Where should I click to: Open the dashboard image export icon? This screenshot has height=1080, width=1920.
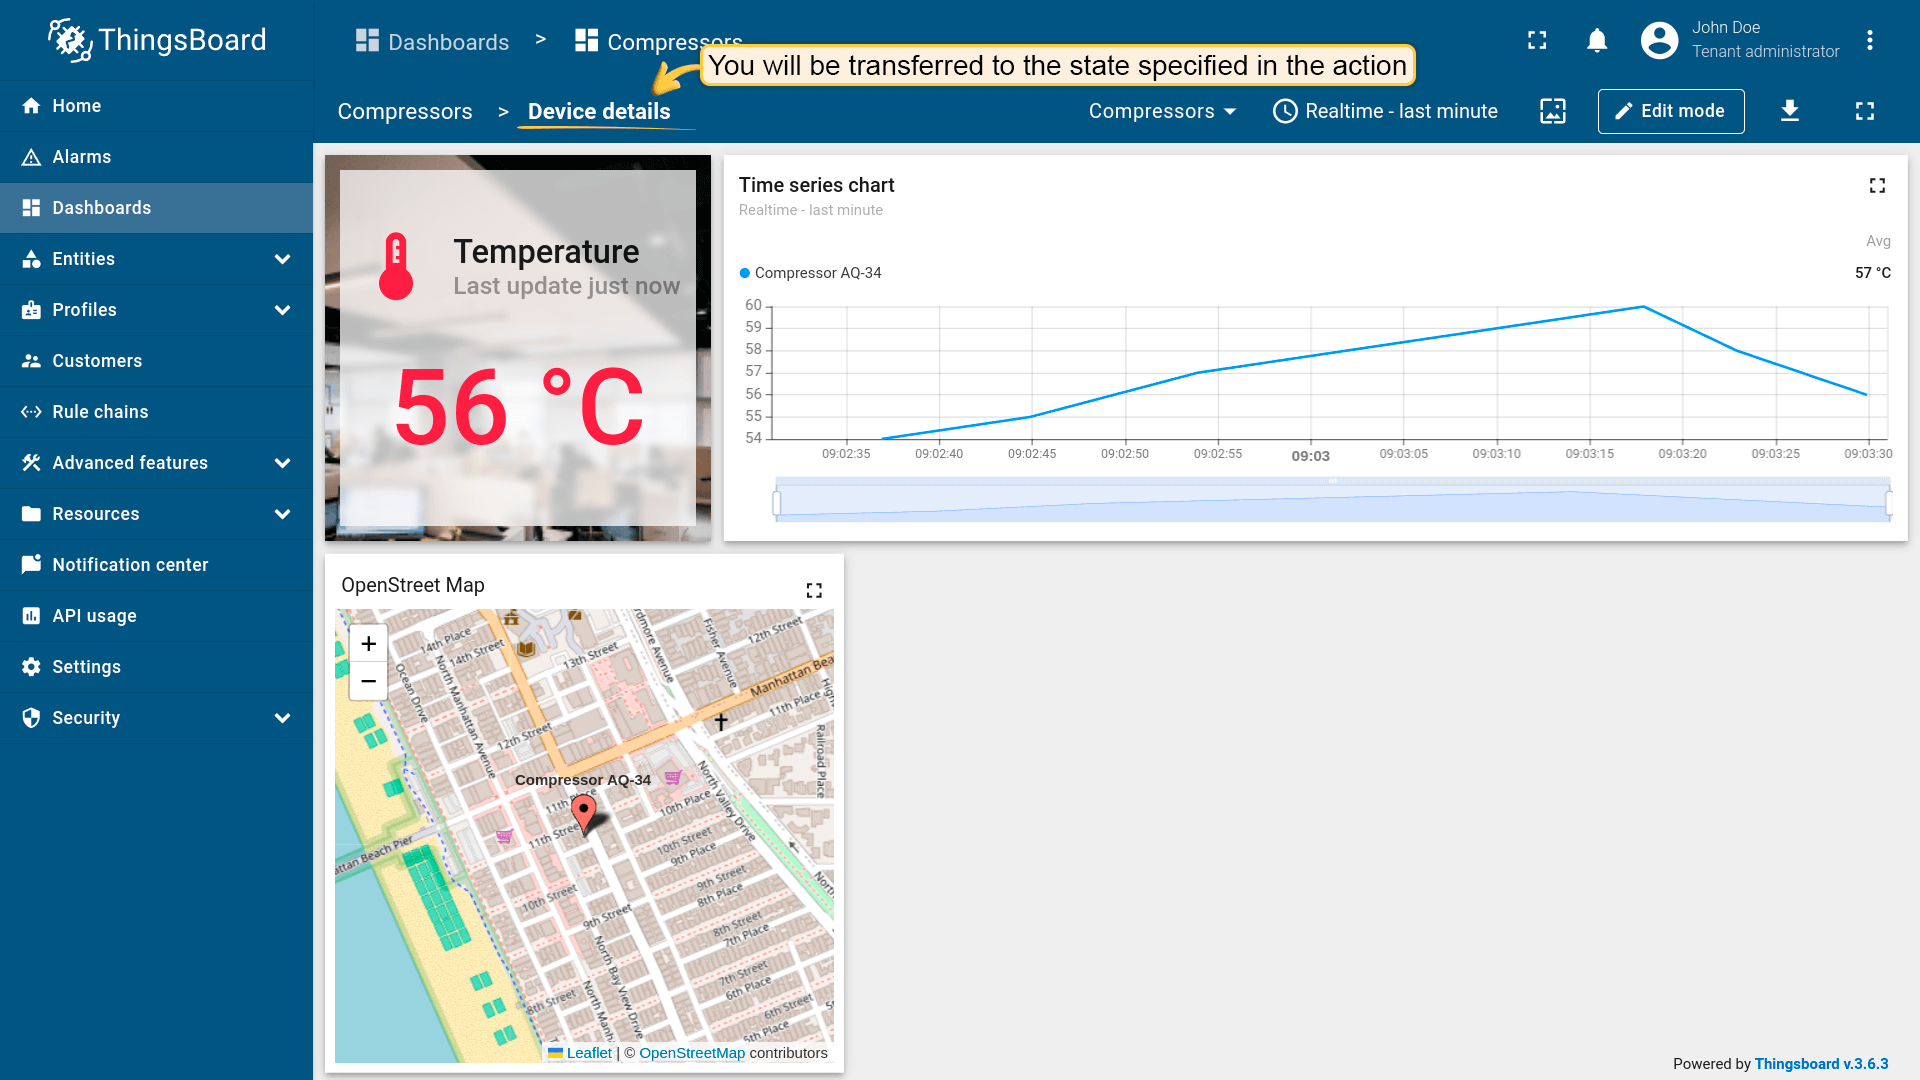pyautogui.click(x=1553, y=111)
